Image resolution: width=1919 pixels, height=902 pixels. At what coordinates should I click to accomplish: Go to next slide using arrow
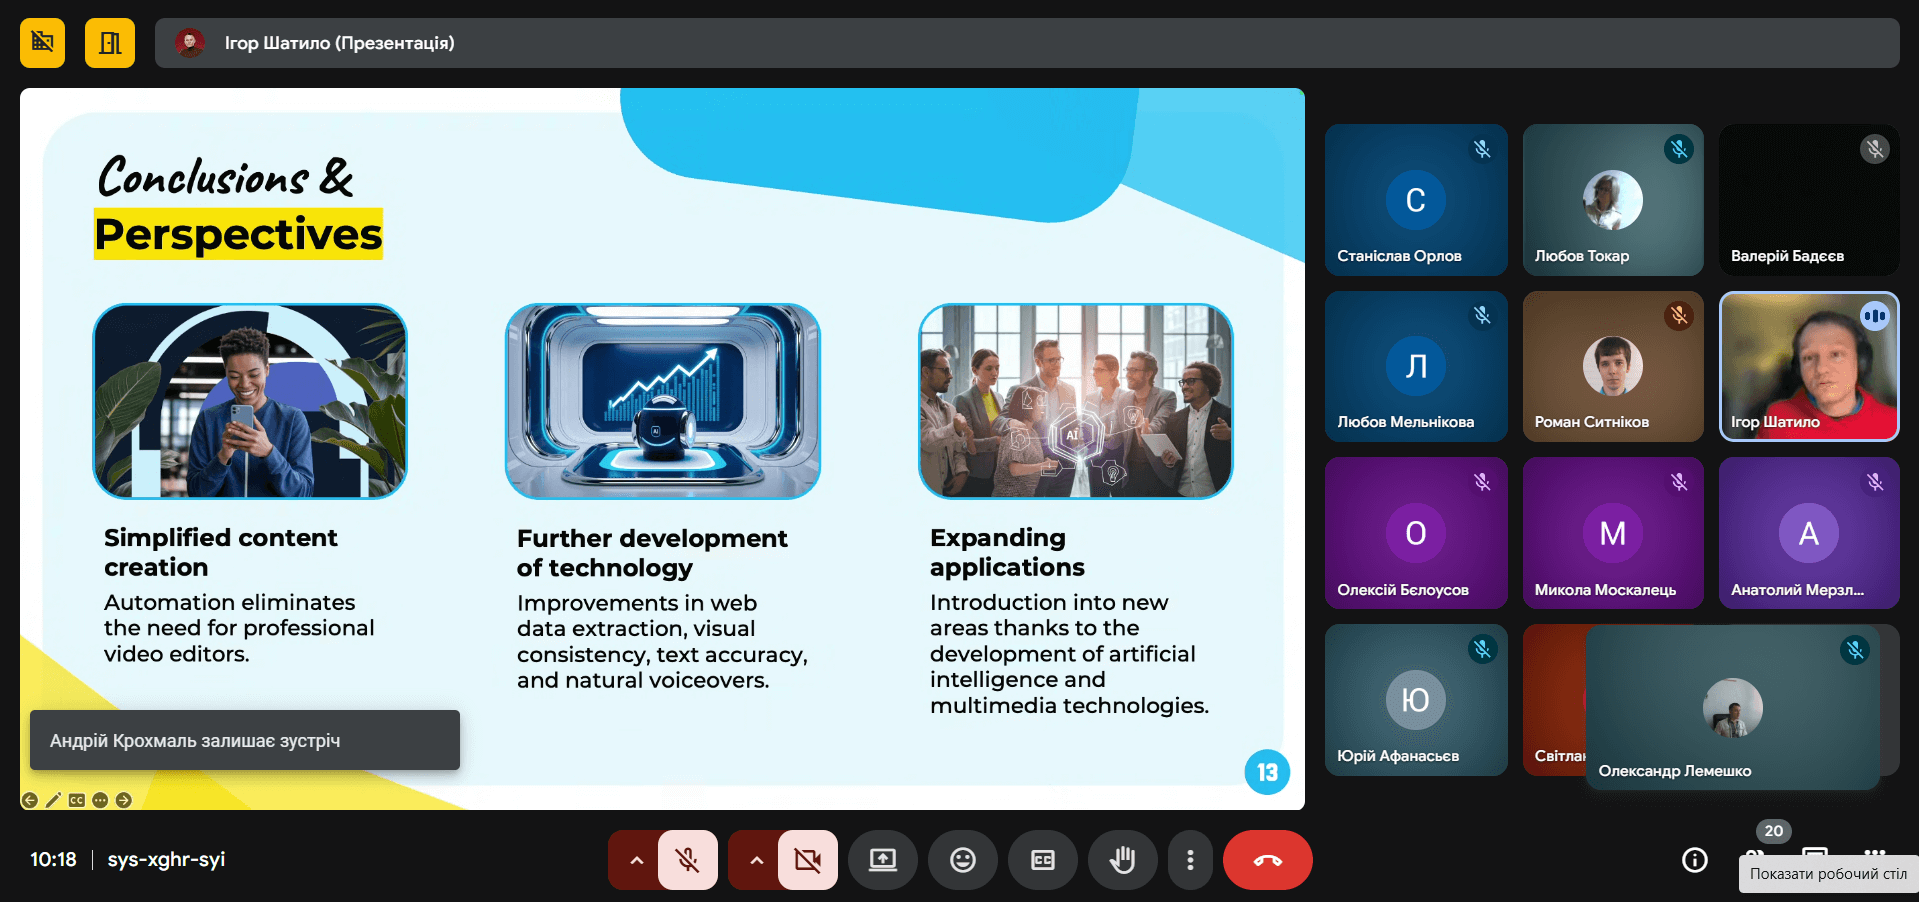tap(123, 800)
